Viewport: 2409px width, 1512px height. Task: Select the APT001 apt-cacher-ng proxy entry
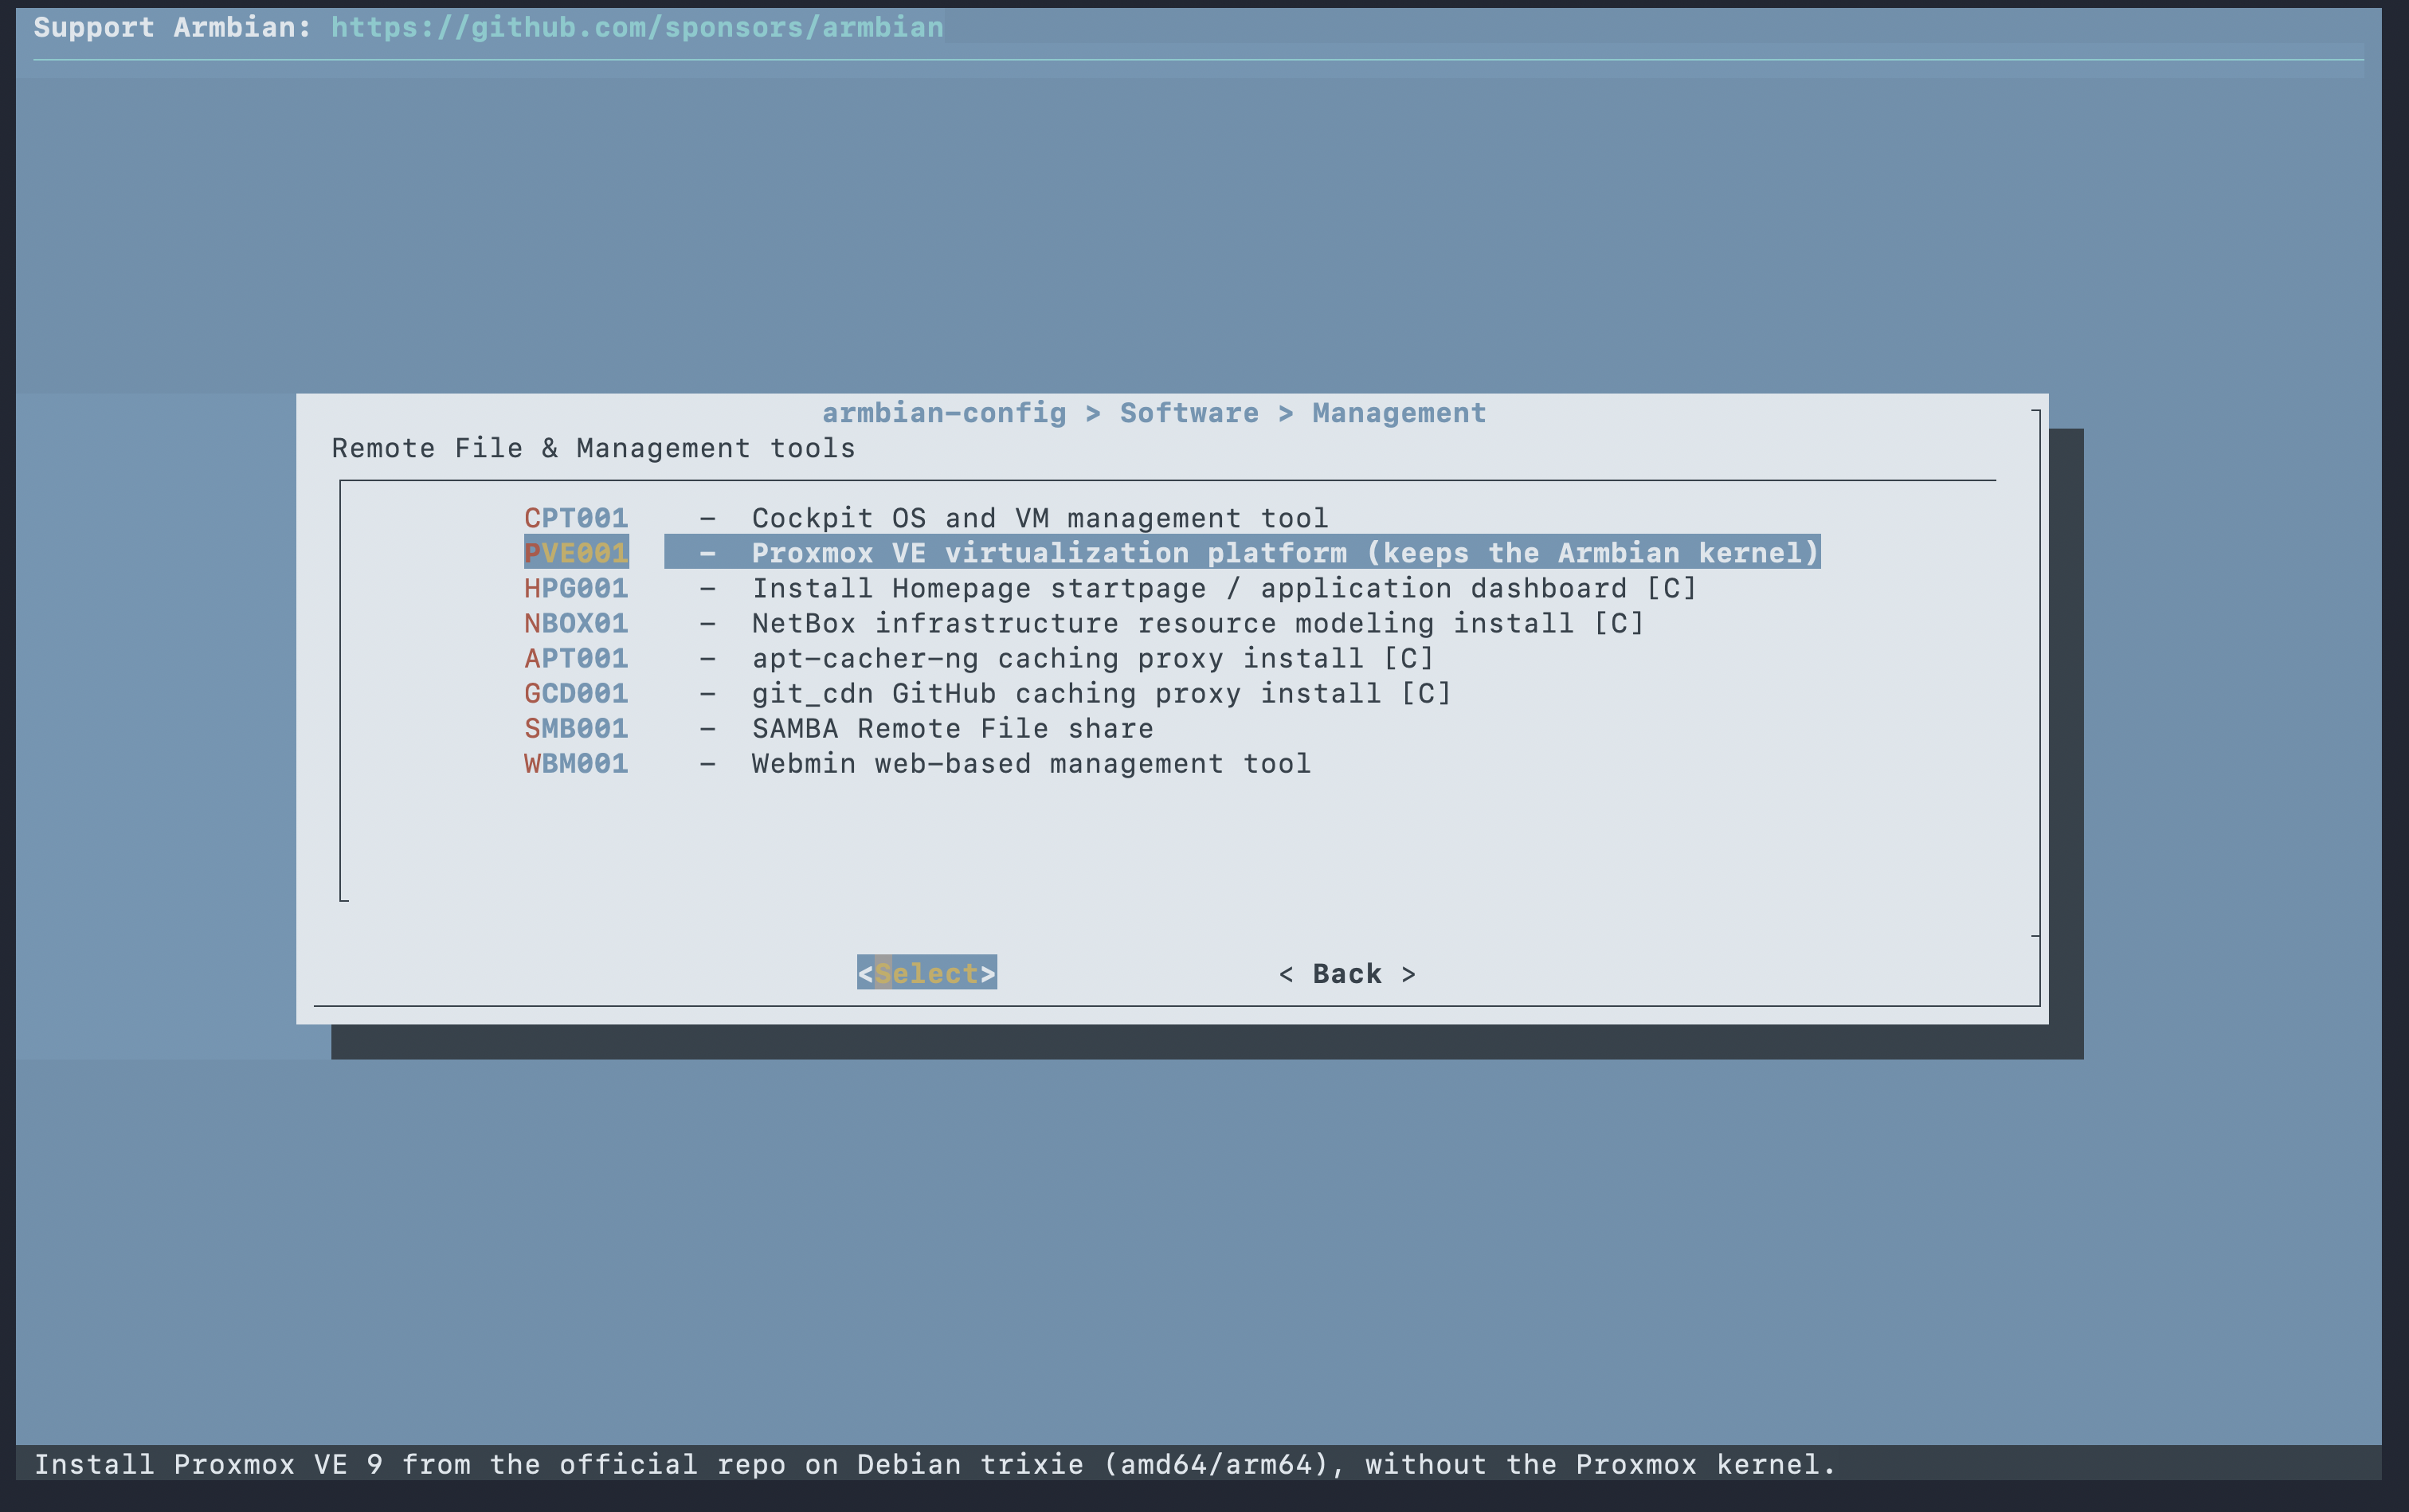(x=979, y=658)
